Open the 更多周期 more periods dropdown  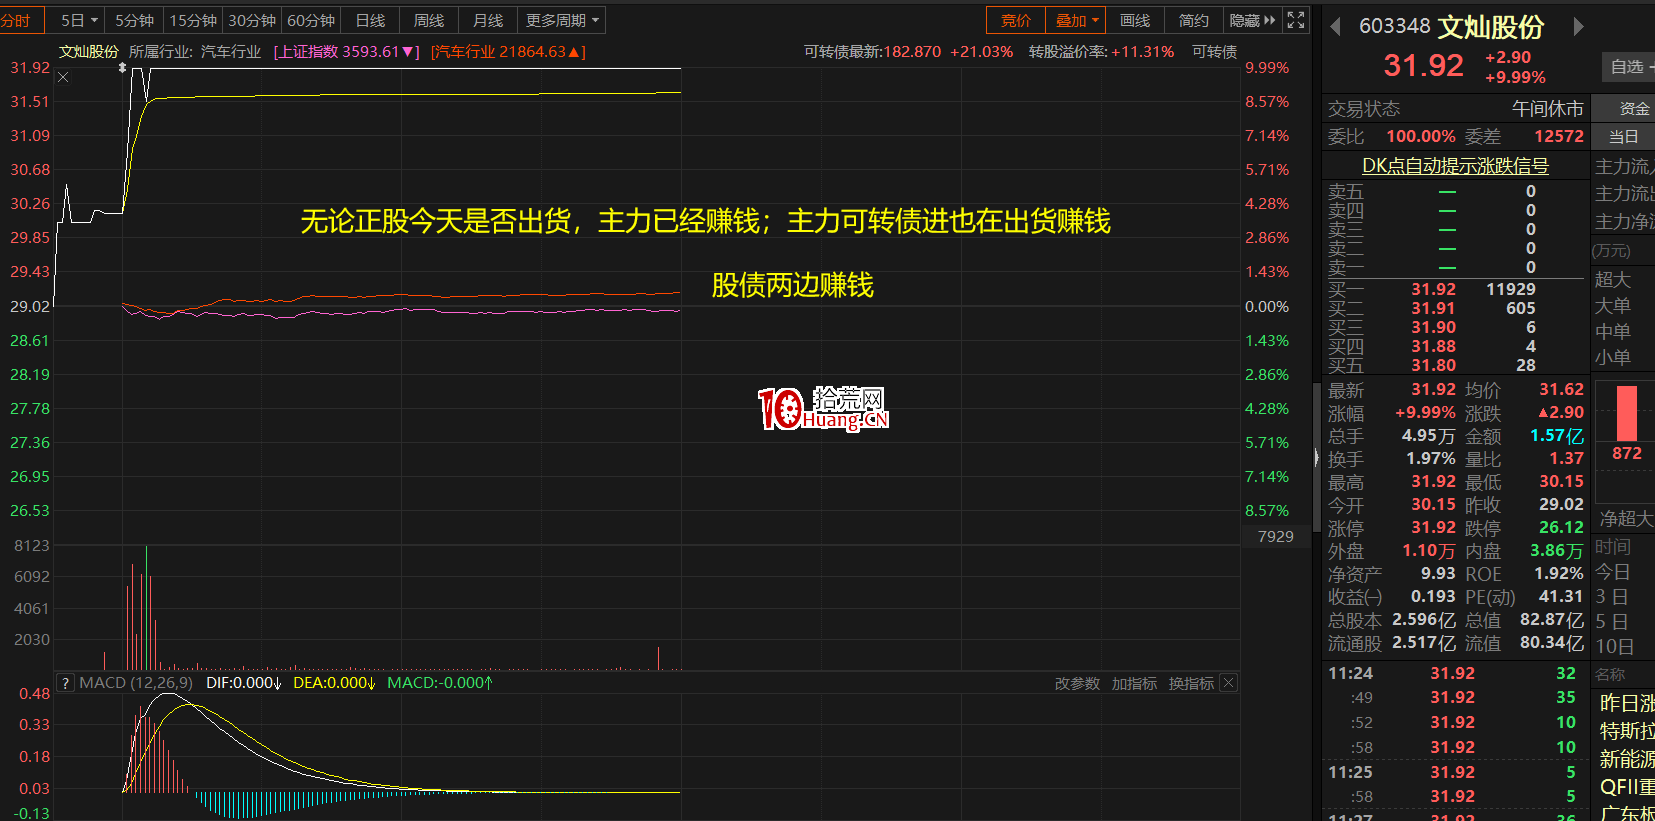click(563, 20)
